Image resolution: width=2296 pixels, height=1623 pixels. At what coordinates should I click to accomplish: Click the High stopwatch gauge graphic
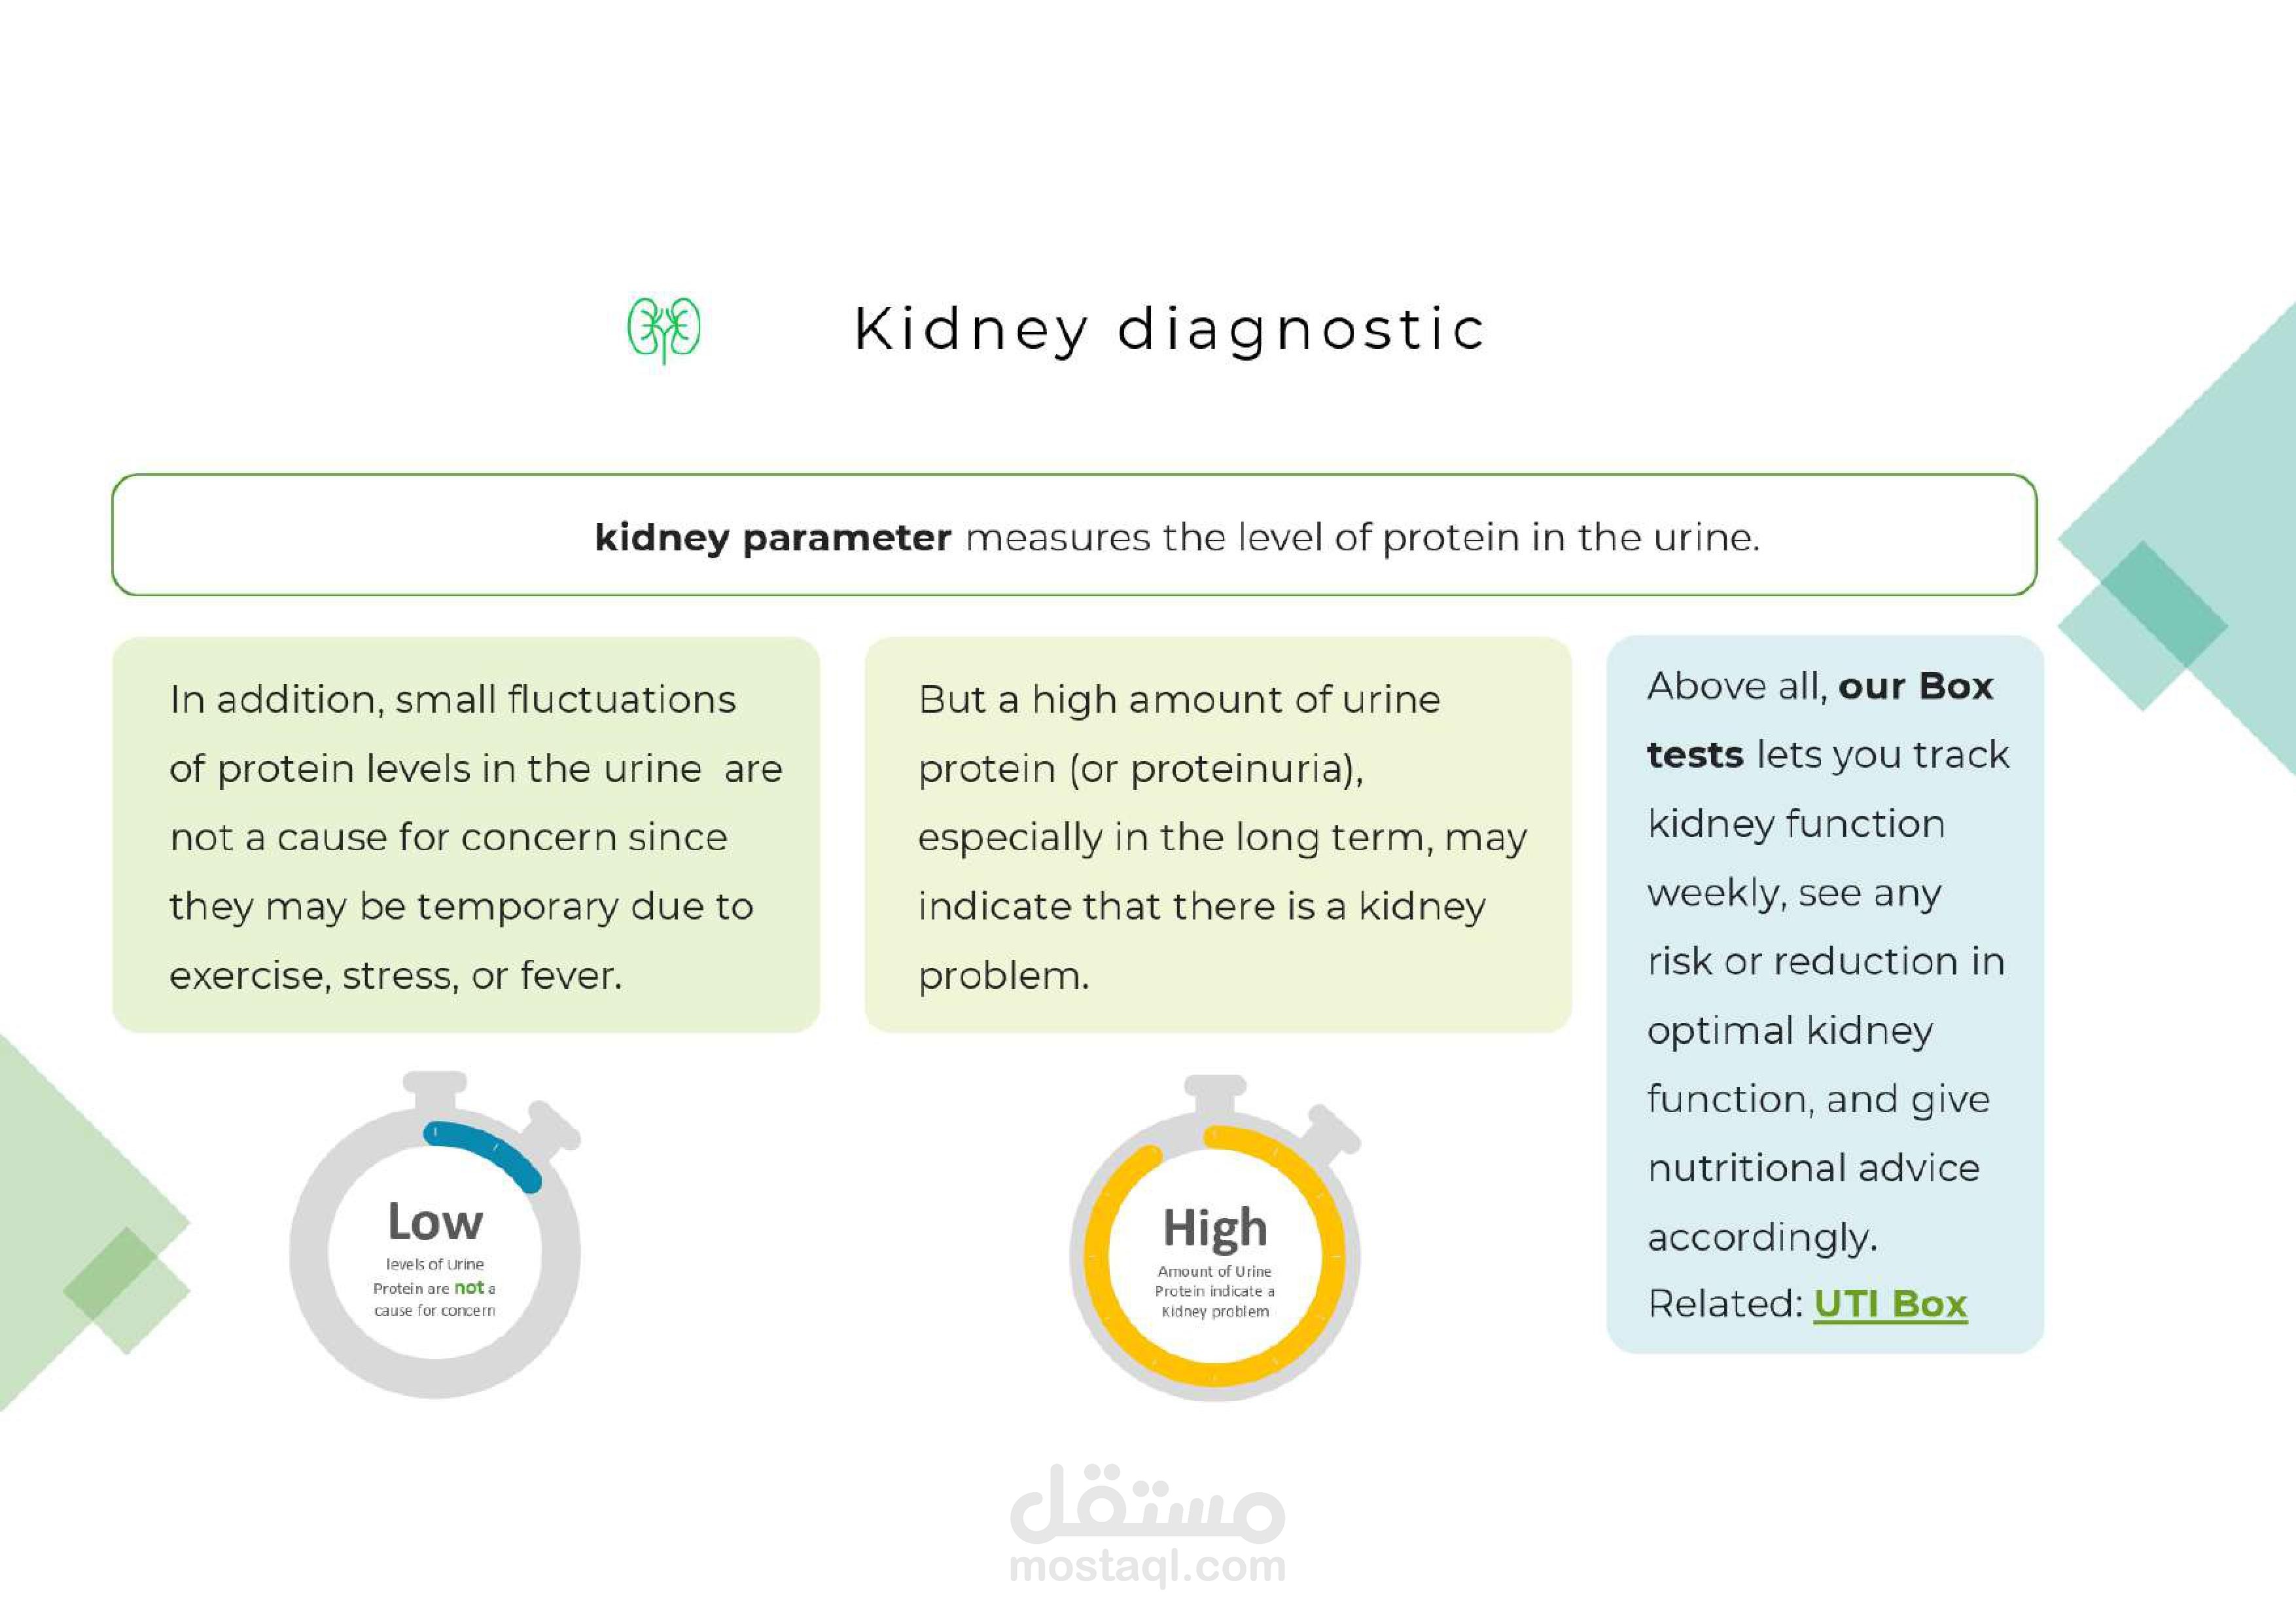1215,1238
